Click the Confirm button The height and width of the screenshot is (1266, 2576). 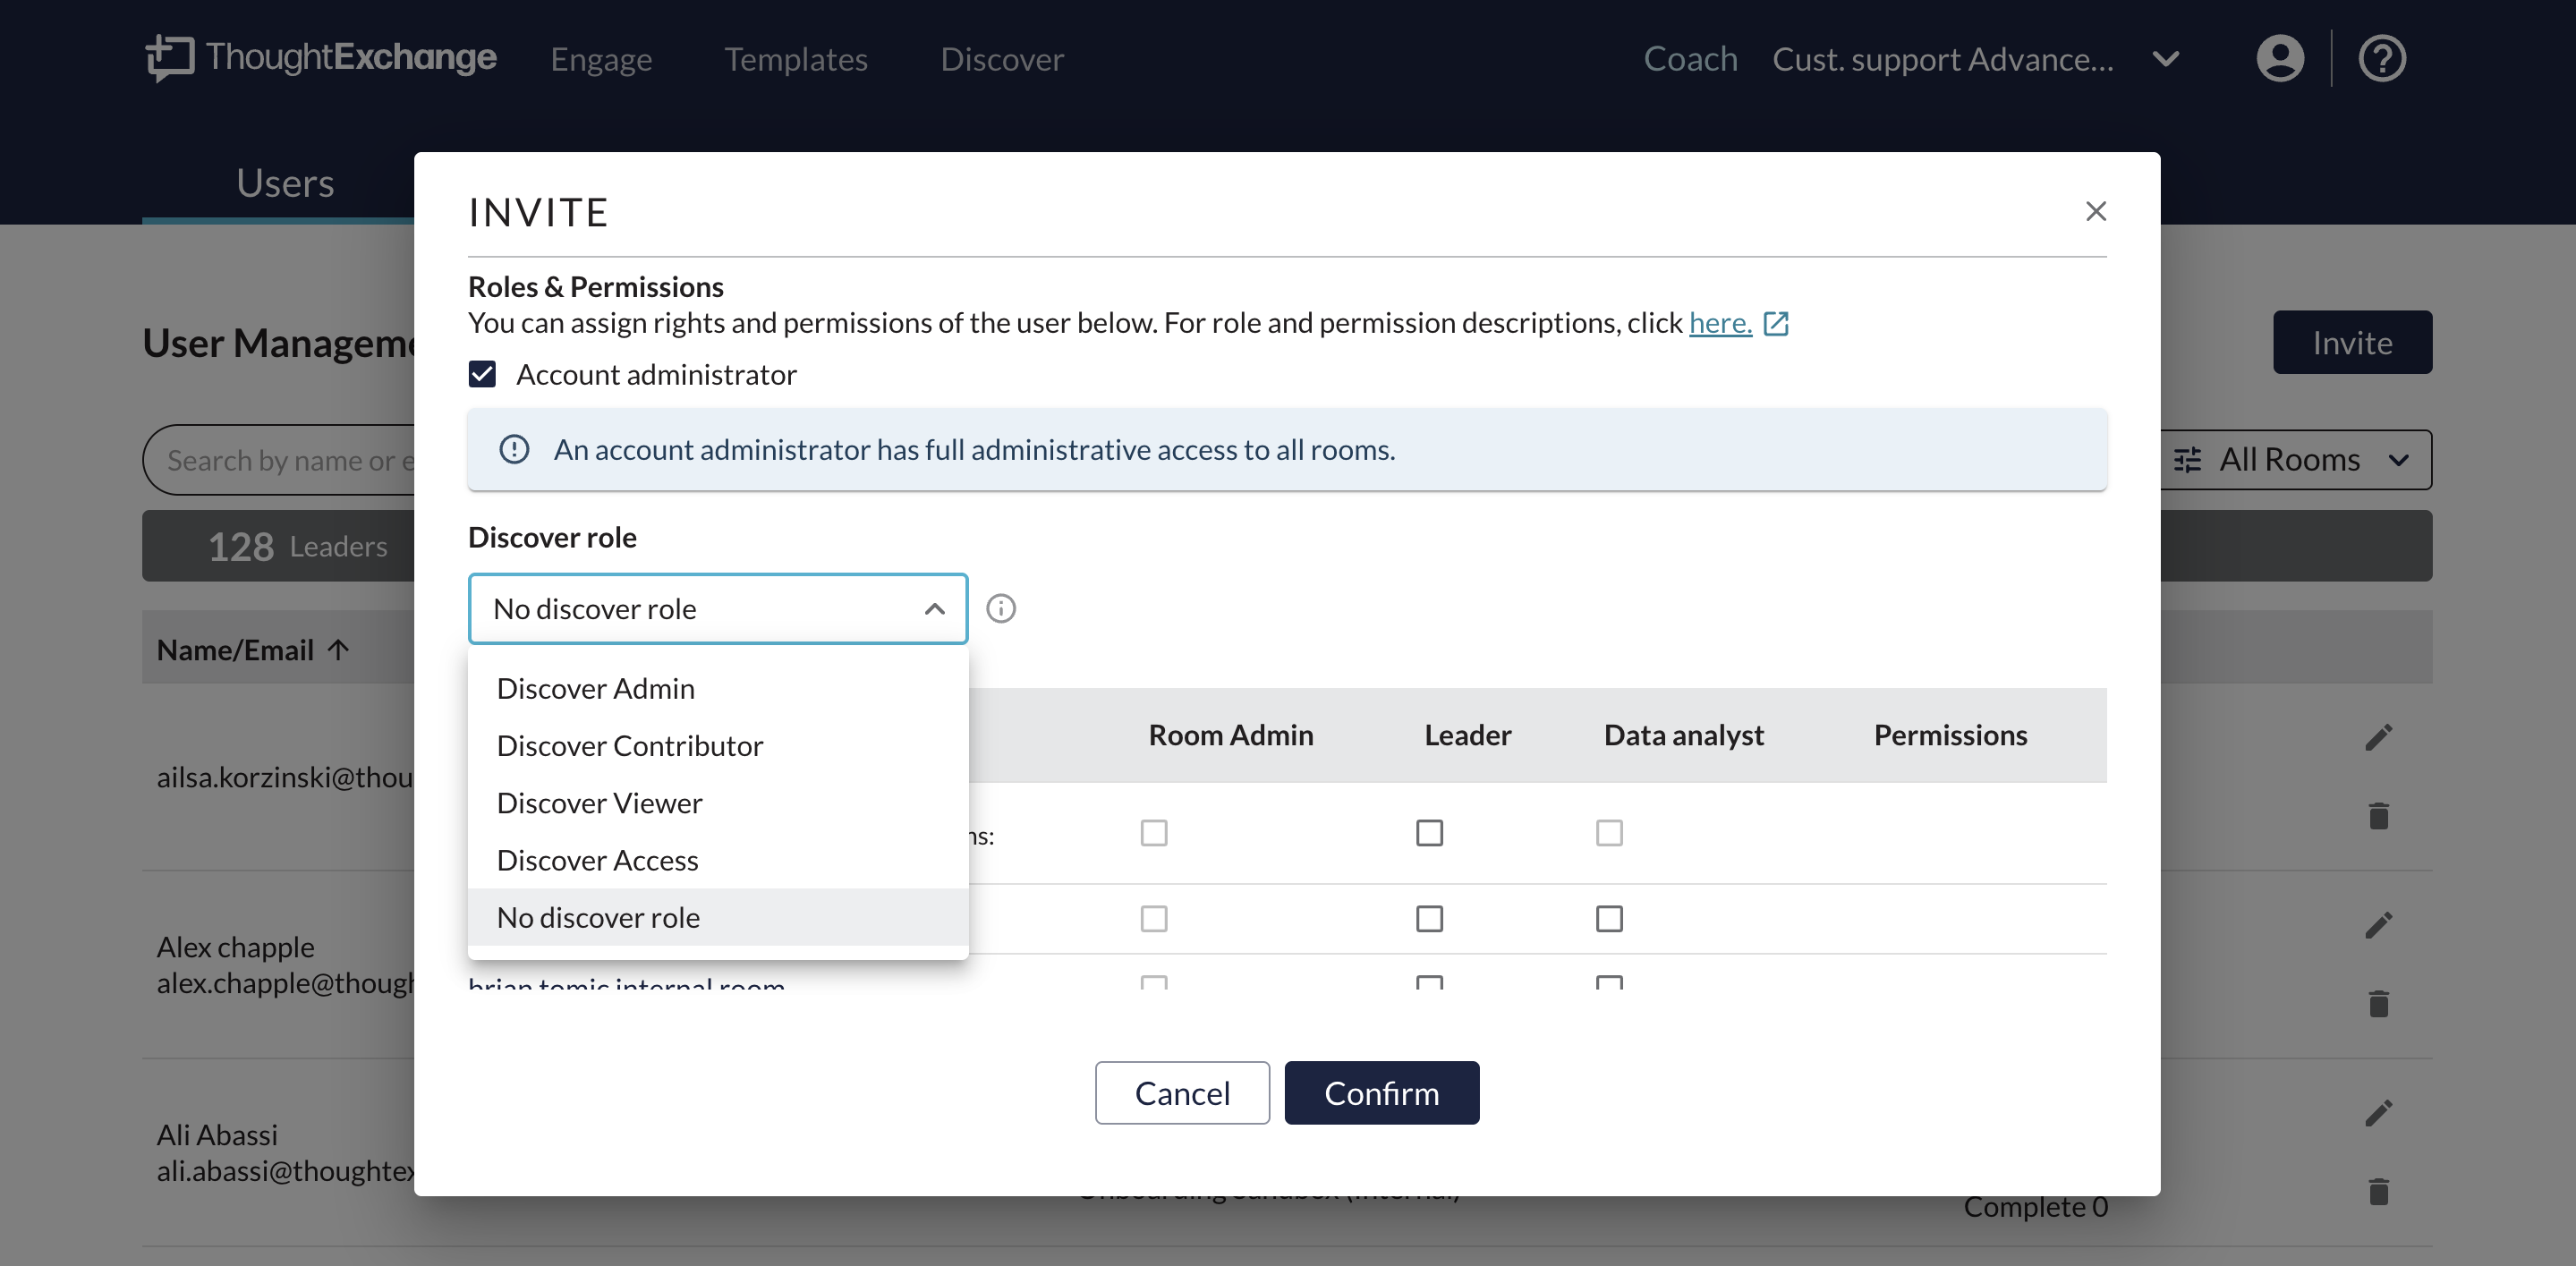tap(1382, 1093)
